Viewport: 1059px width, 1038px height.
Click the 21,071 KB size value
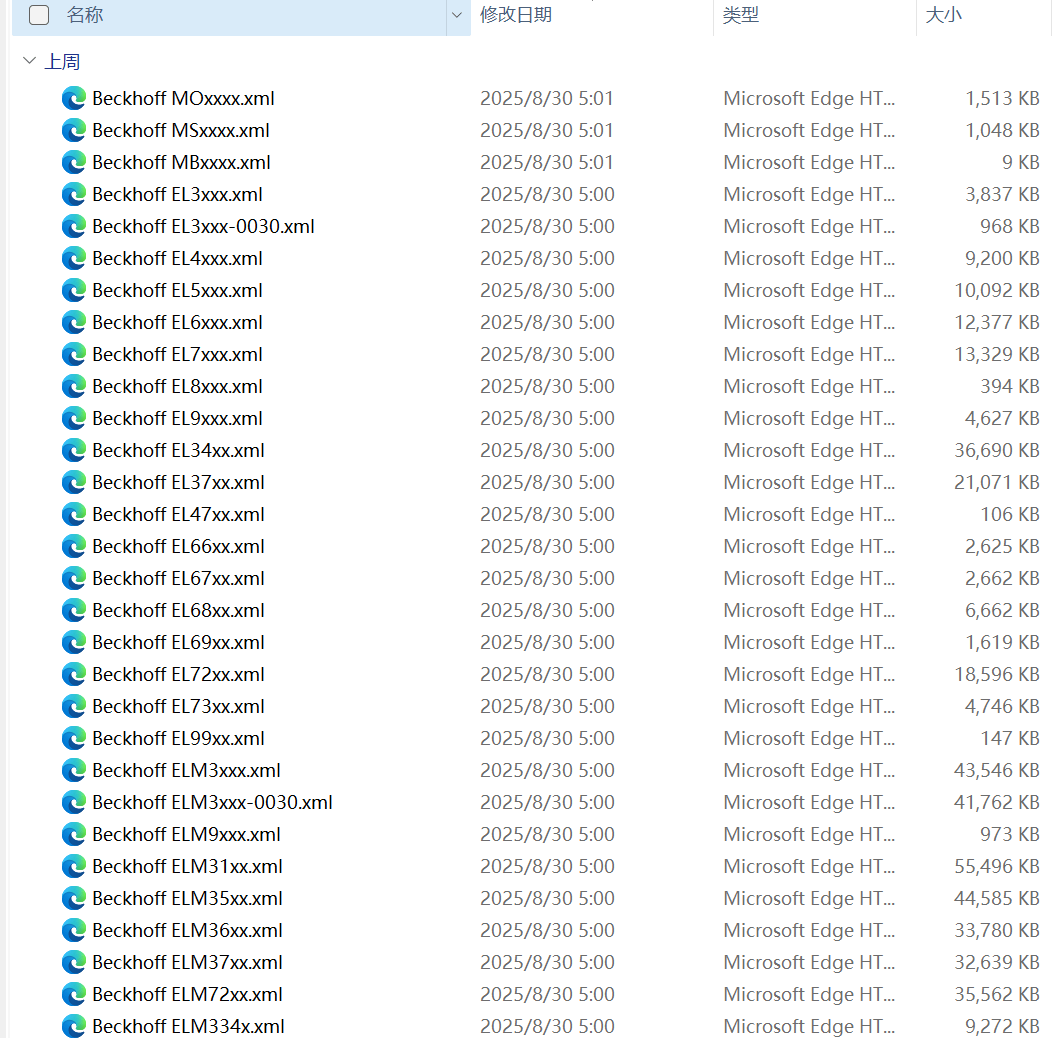point(997,483)
